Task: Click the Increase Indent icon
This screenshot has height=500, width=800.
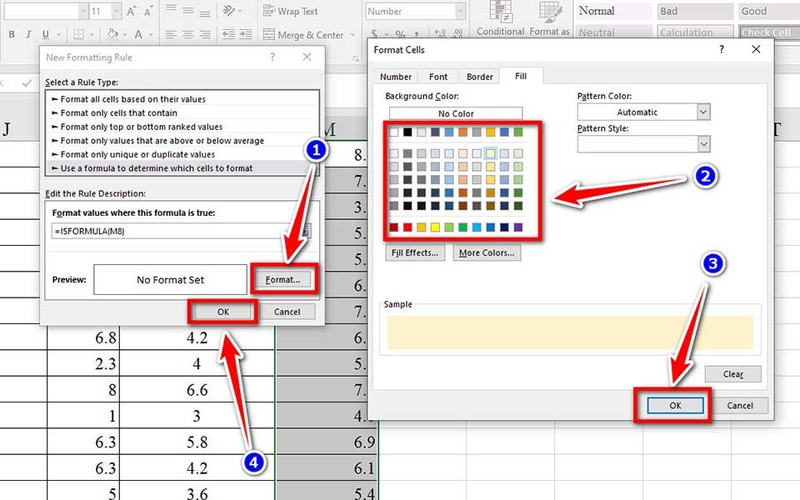Action: [246, 34]
